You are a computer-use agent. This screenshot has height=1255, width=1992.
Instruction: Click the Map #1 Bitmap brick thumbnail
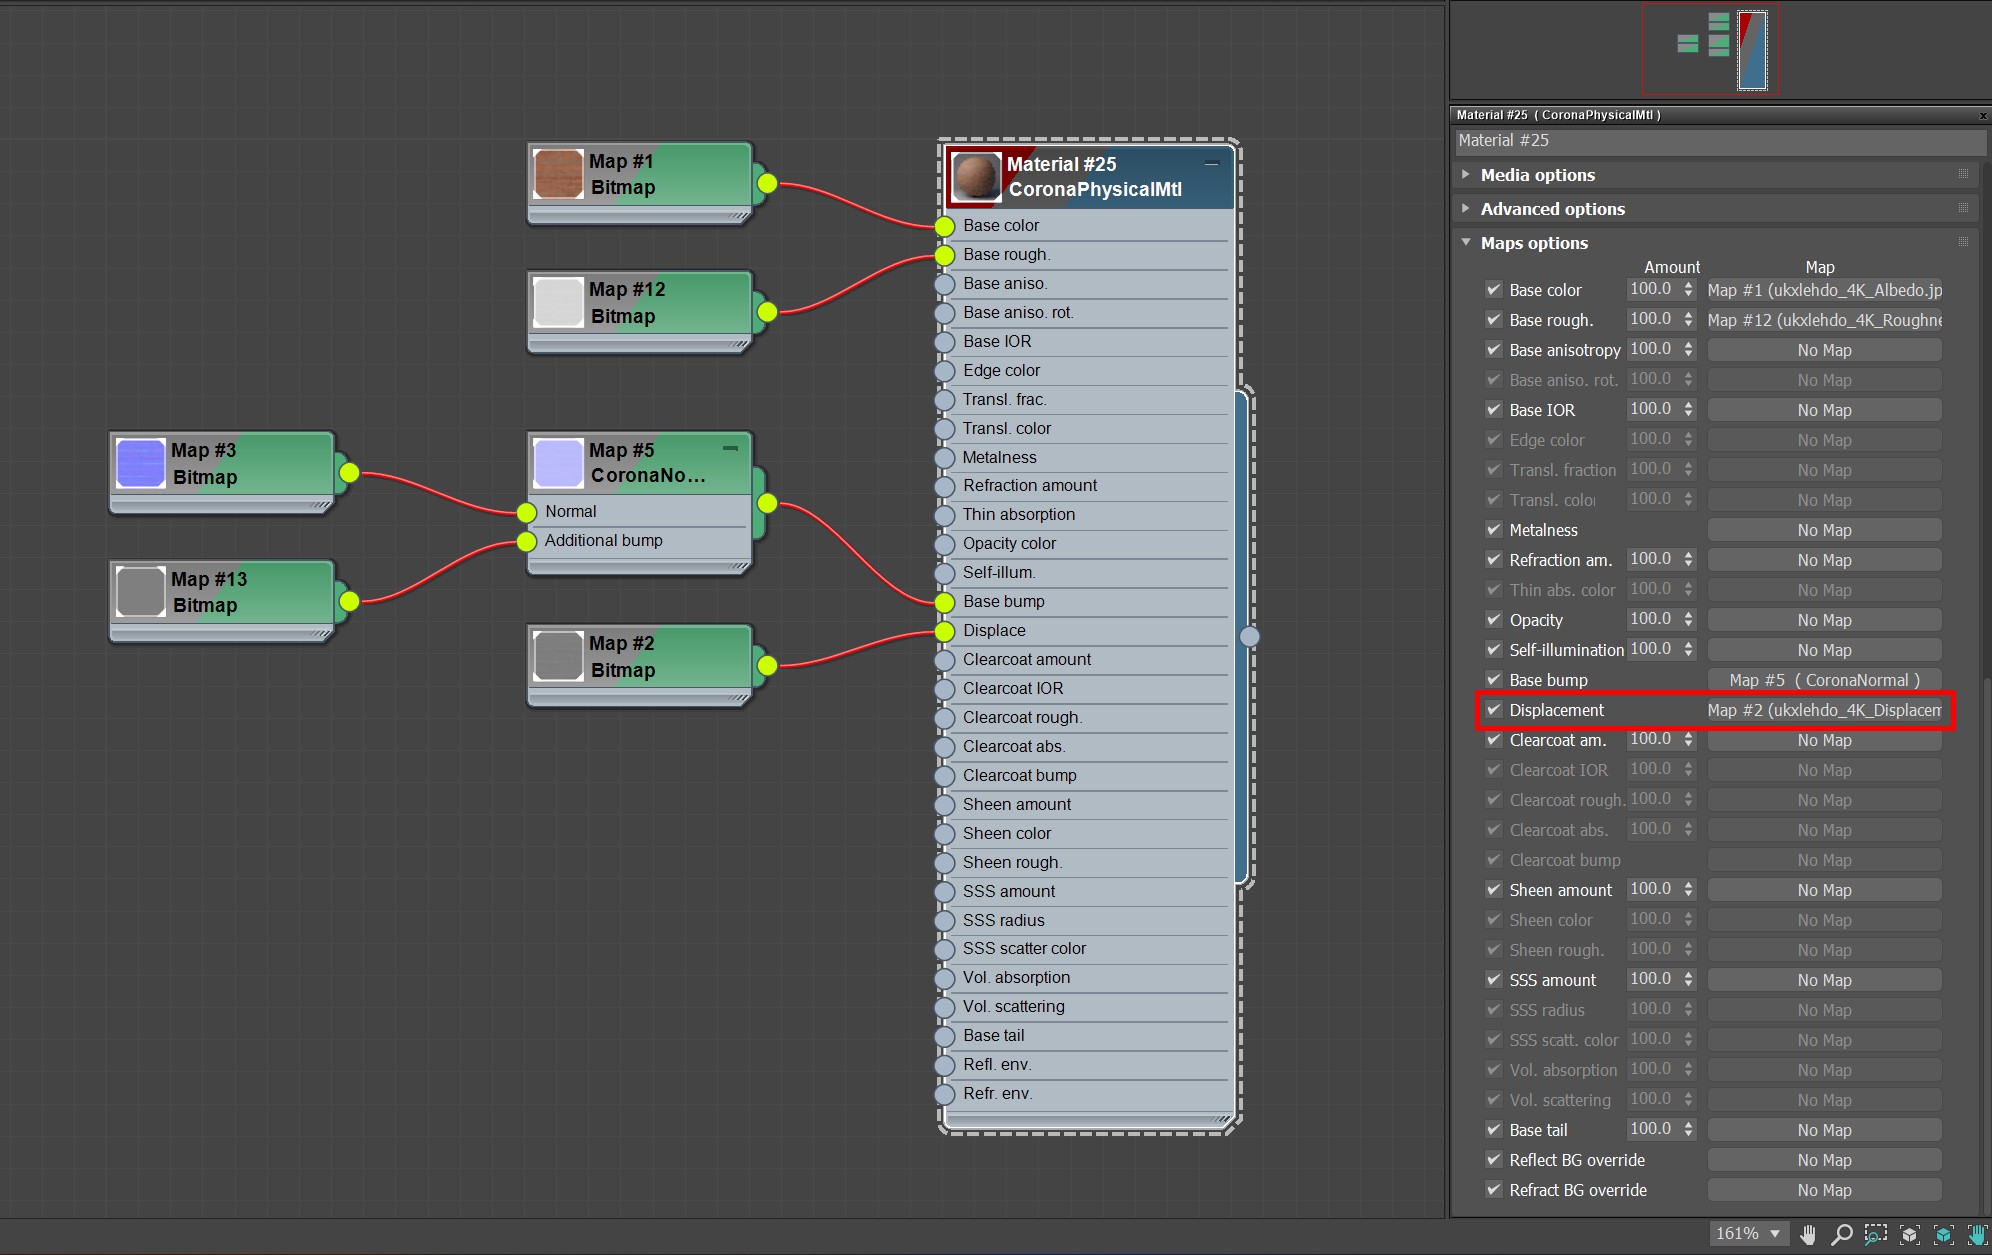pyautogui.click(x=558, y=174)
